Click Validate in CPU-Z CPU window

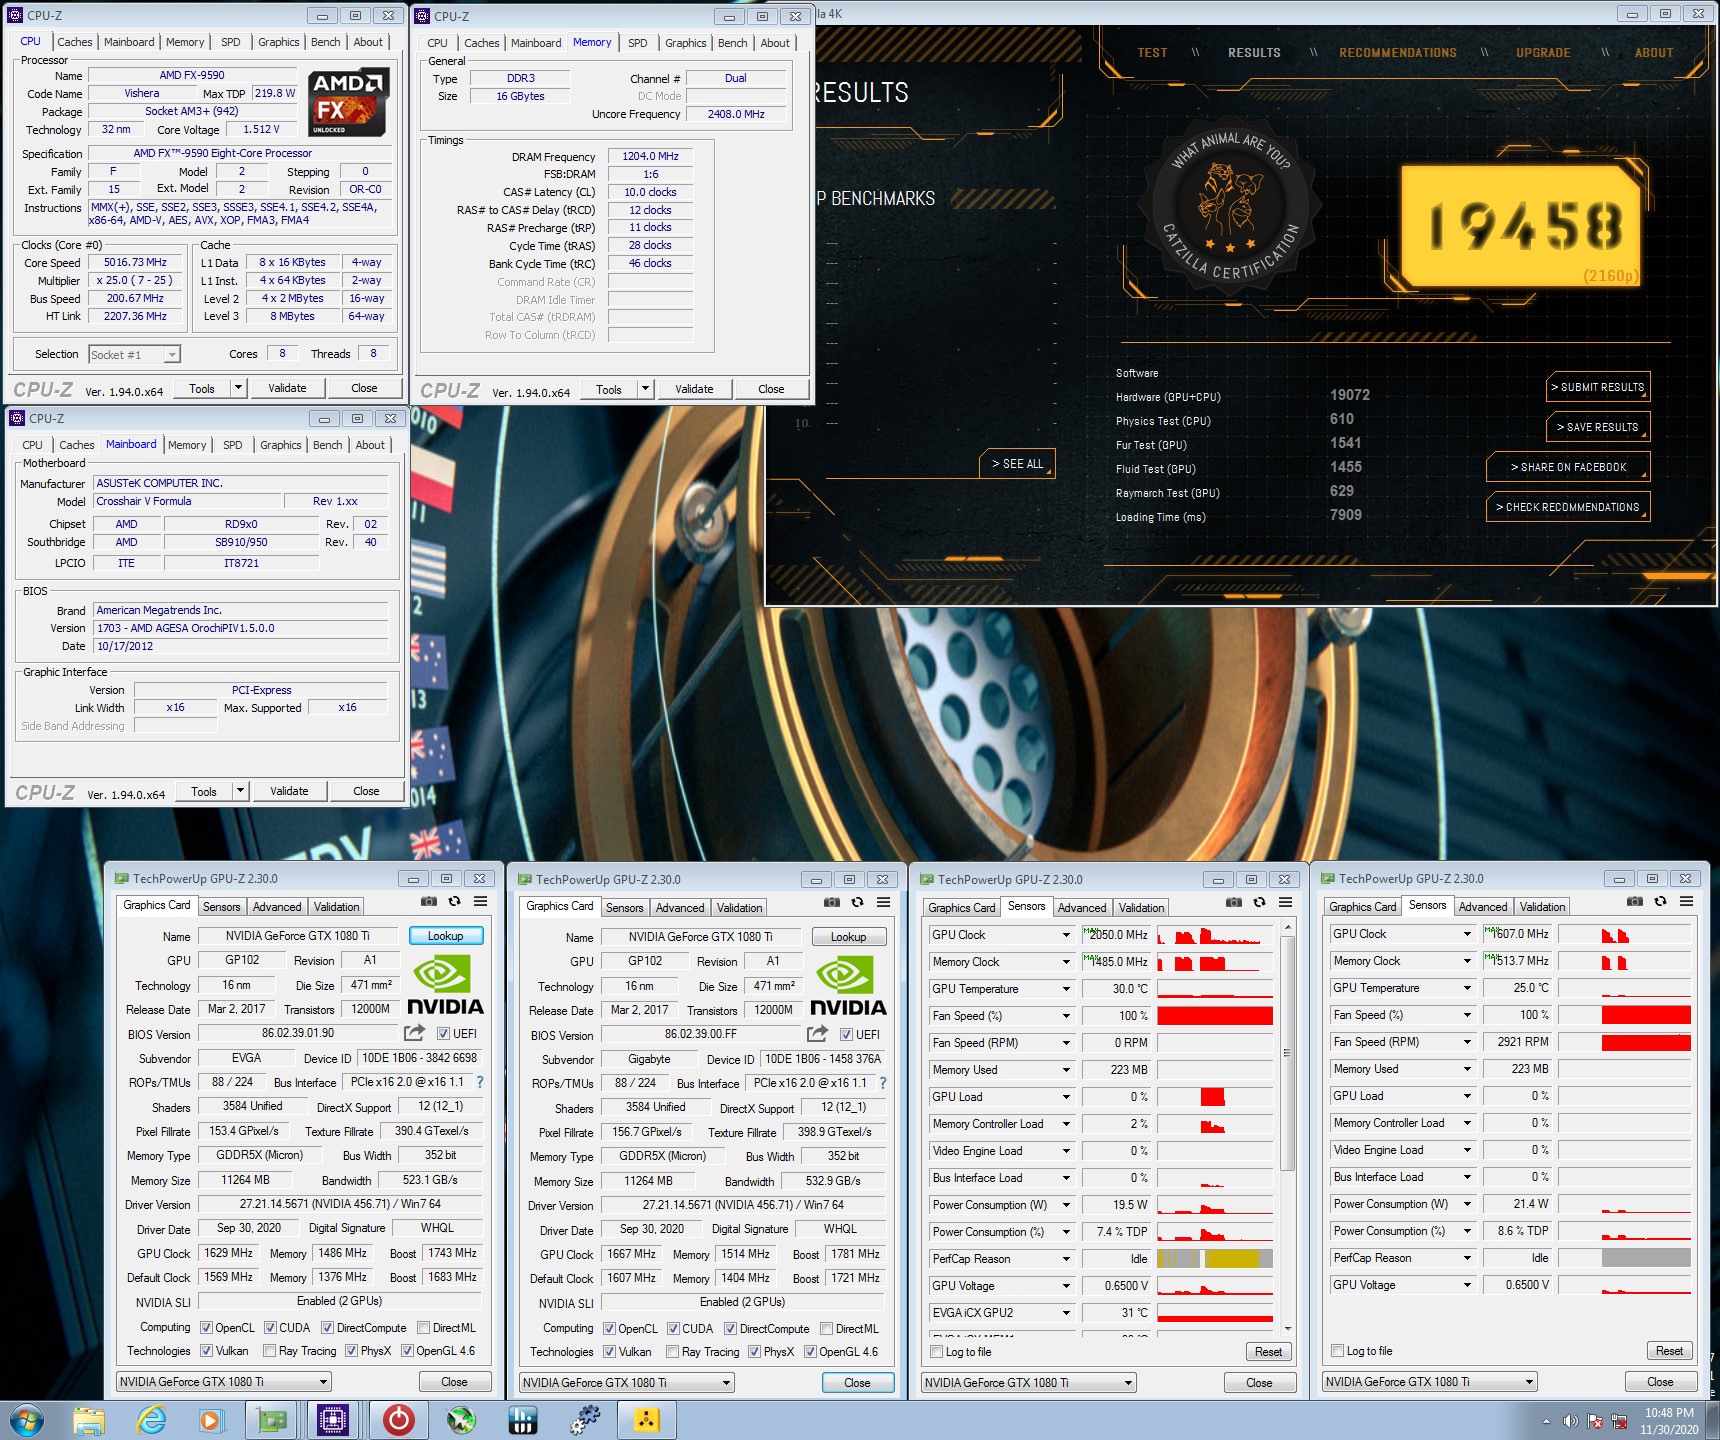(x=287, y=388)
